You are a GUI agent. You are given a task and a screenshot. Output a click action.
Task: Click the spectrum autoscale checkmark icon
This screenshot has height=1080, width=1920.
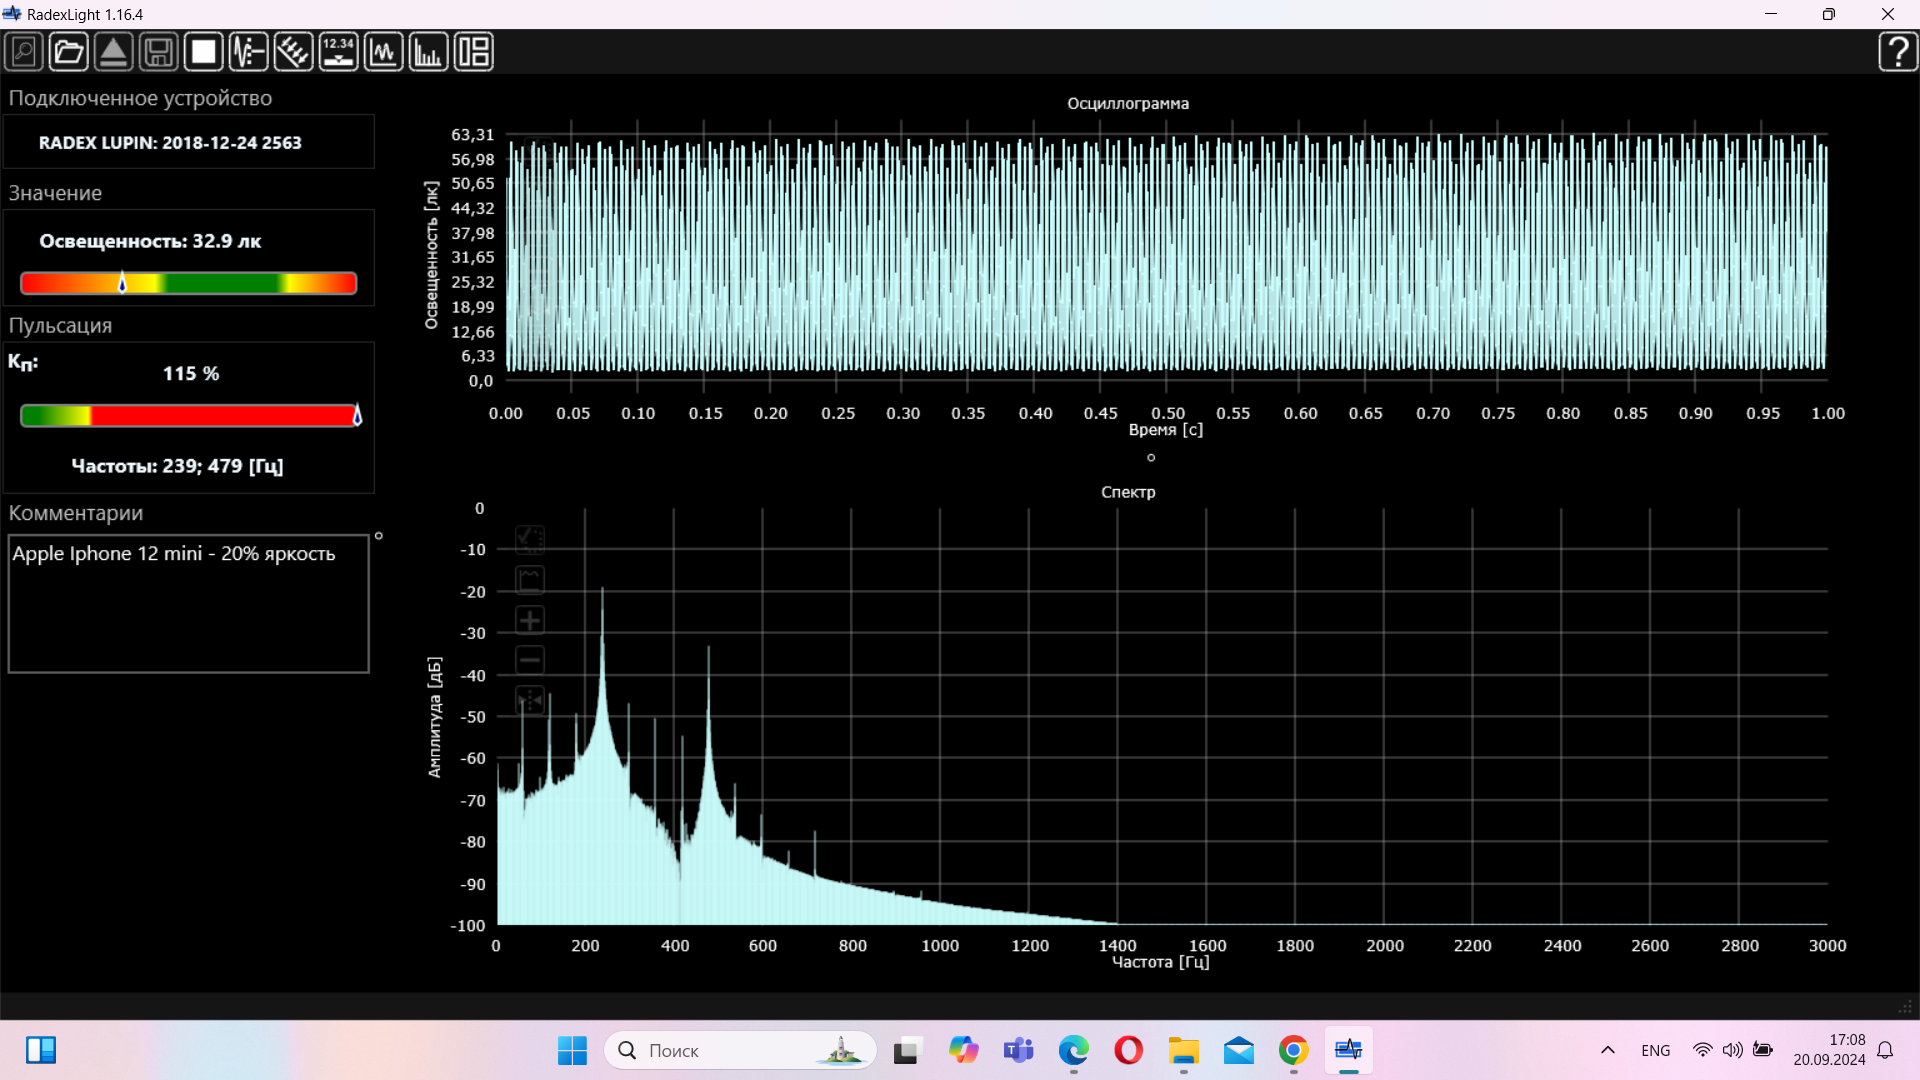[530, 540]
